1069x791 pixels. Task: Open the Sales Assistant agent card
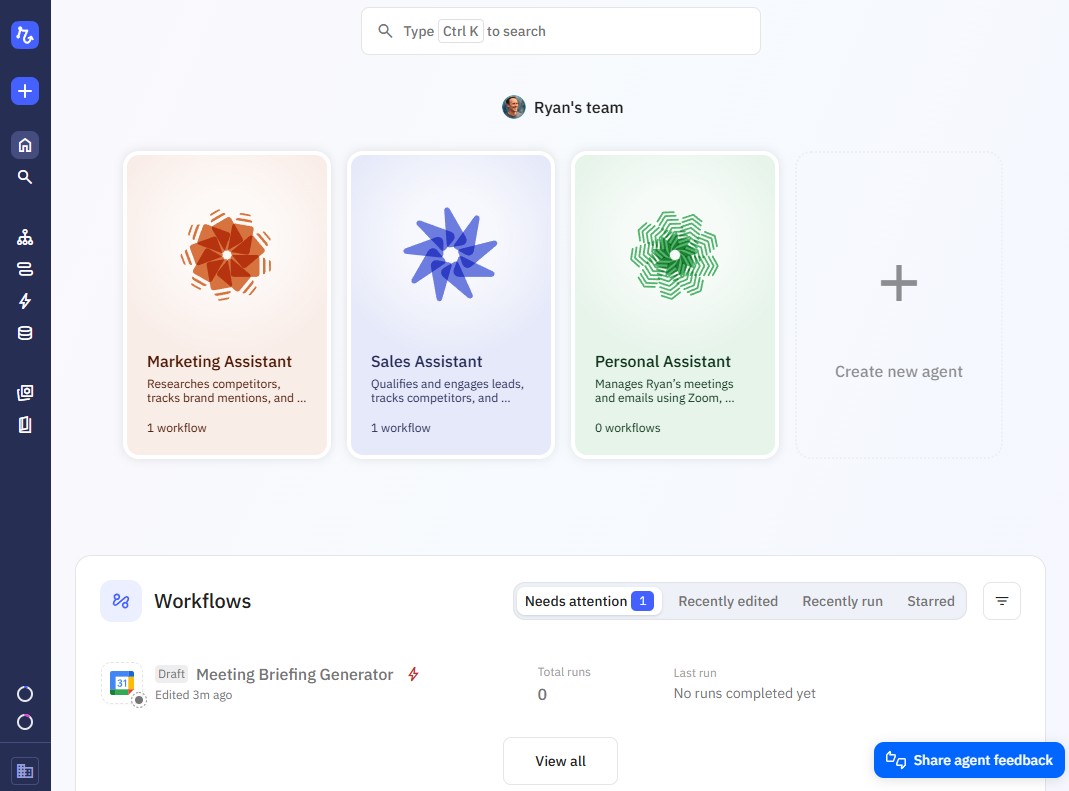pyautogui.click(x=450, y=304)
